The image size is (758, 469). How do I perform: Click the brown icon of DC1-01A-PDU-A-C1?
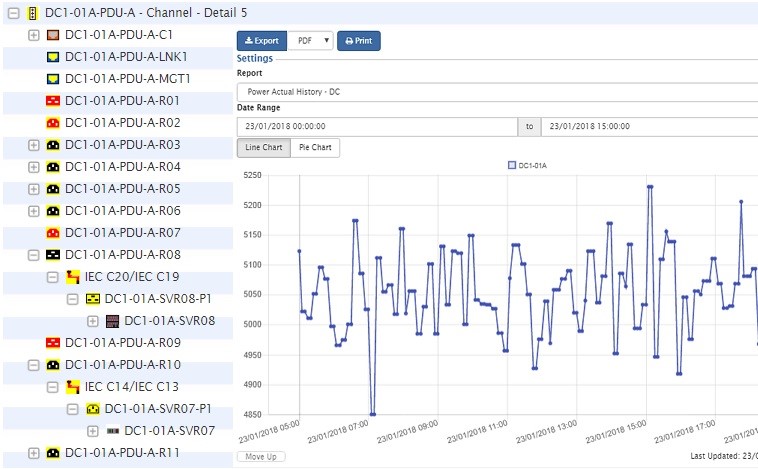click(x=53, y=34)
